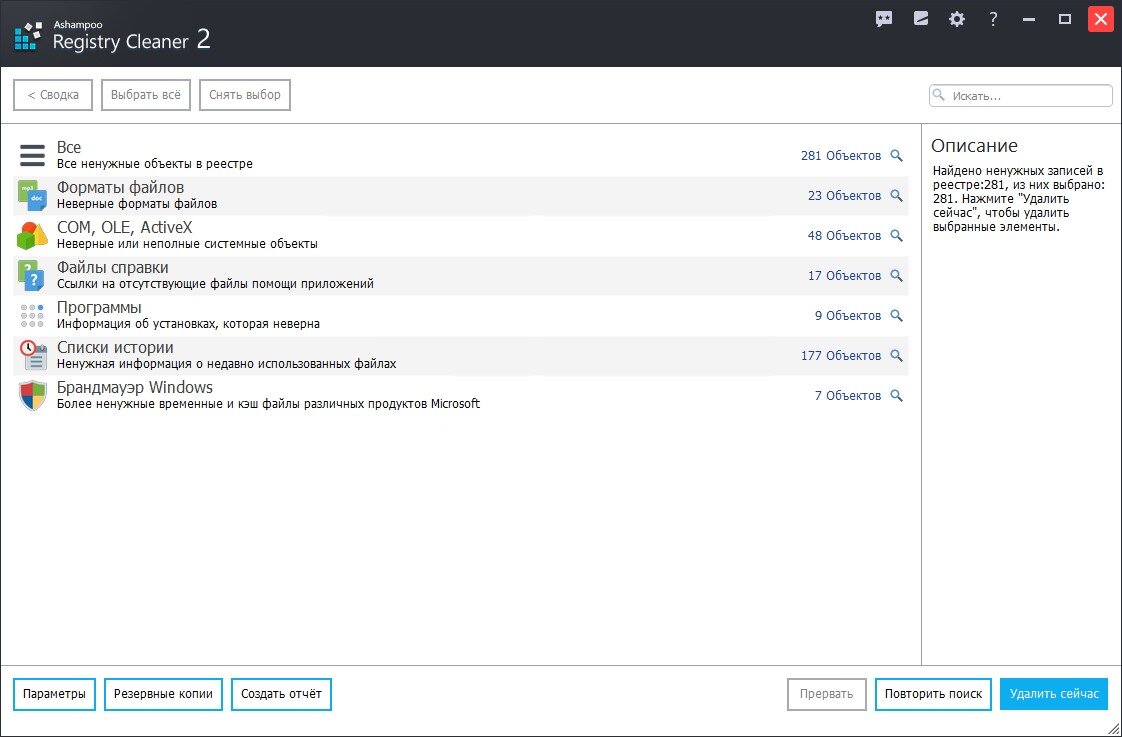Select 'Списки истории' row title
This screenshot has width=1122, height=737.
tap(114, 348)
